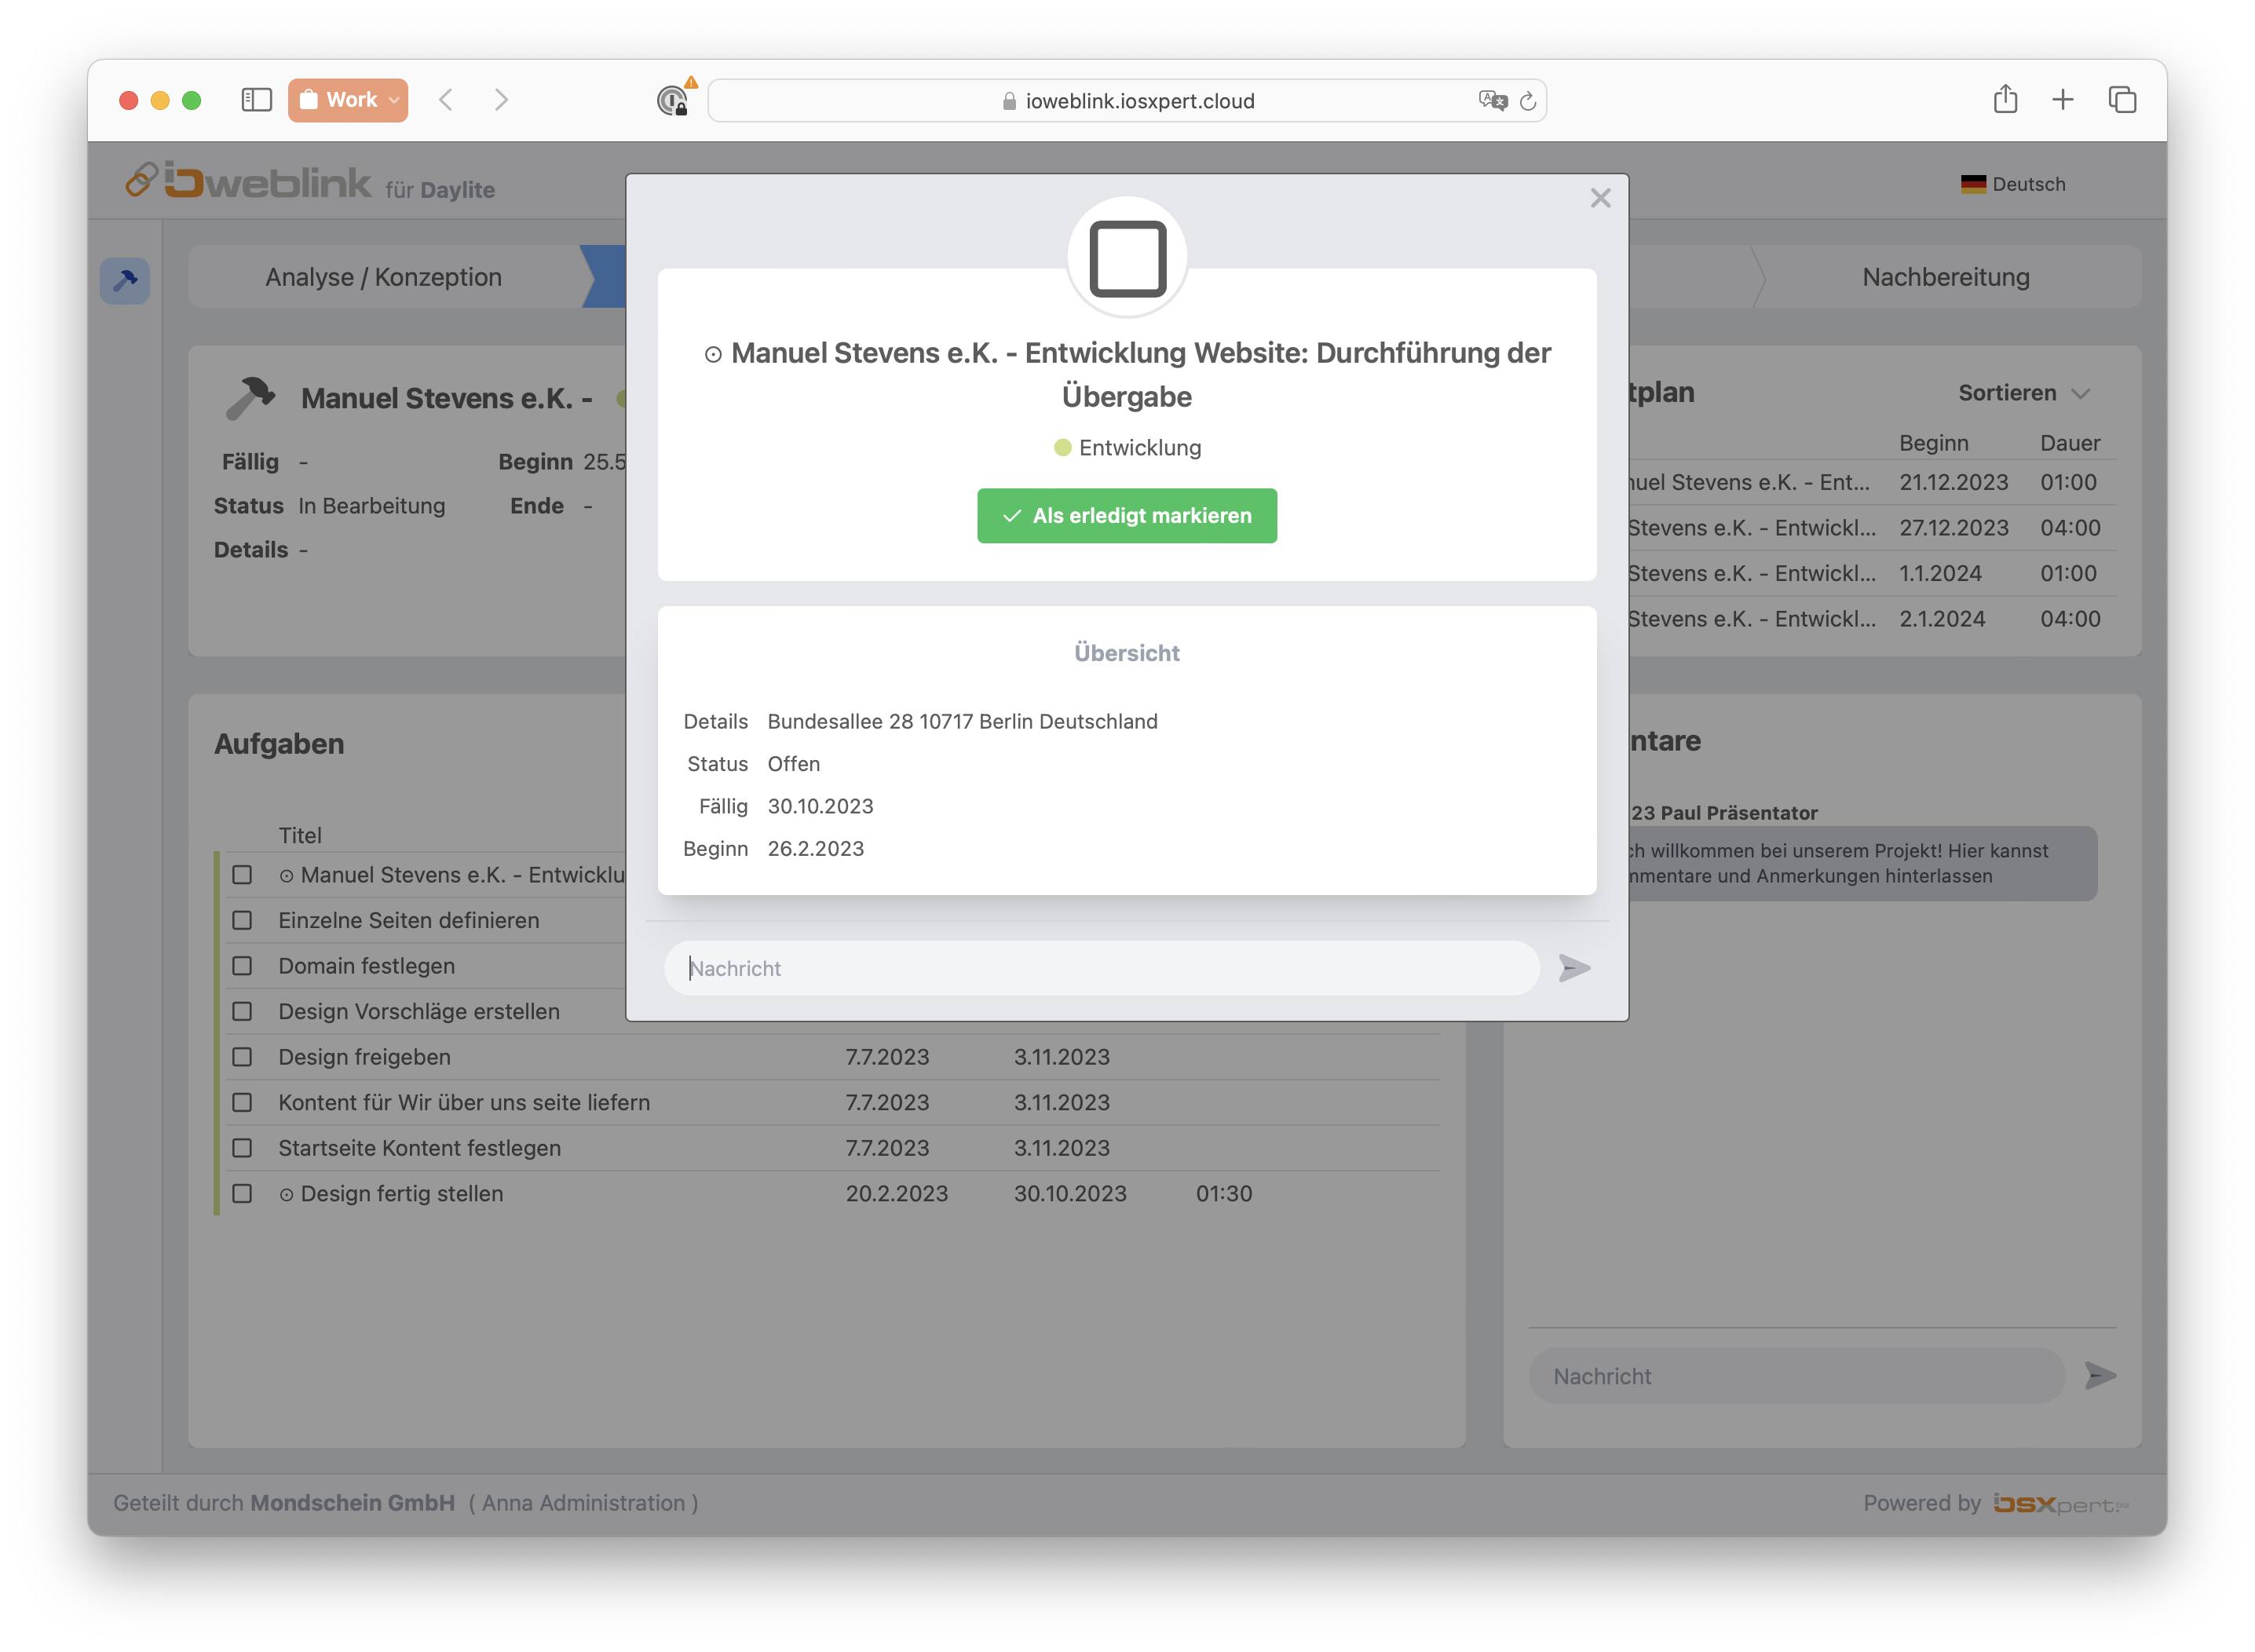Open the Design fertig stellen task
Image resolution: width=2255 pixels, height=1652 pixels.
coord(390,1193)
